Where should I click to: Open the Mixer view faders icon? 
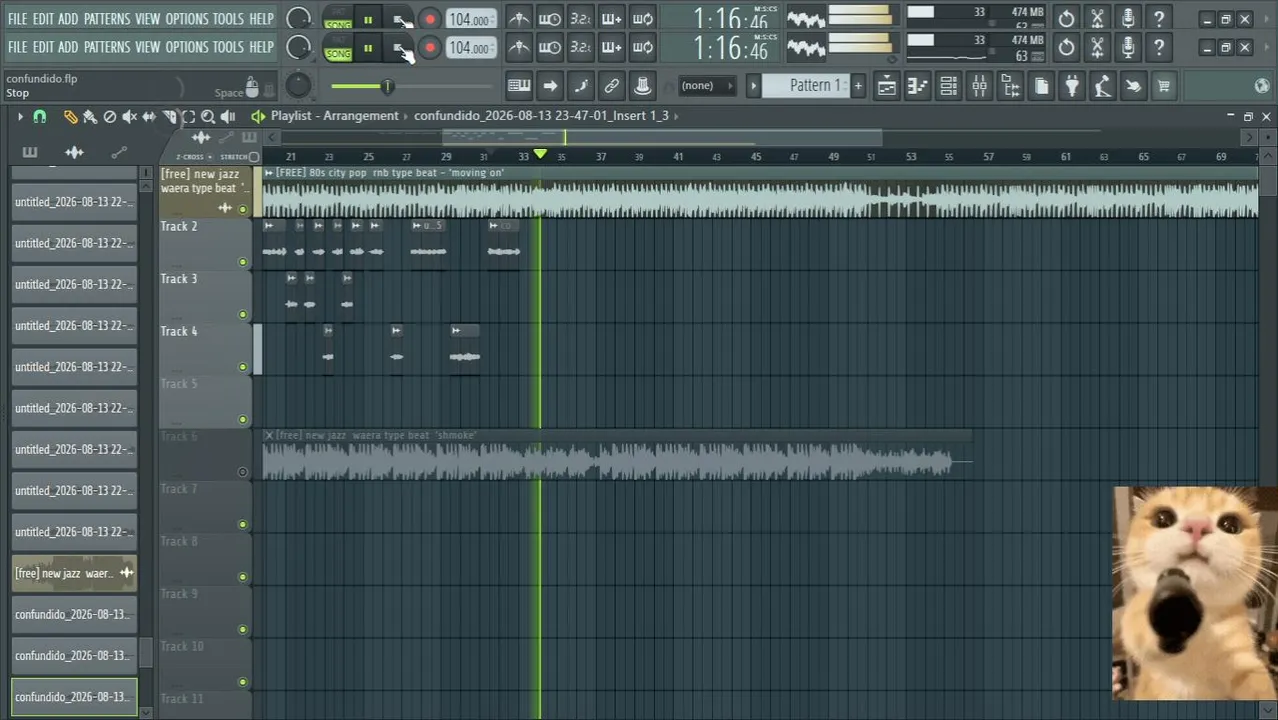point(979,86)
